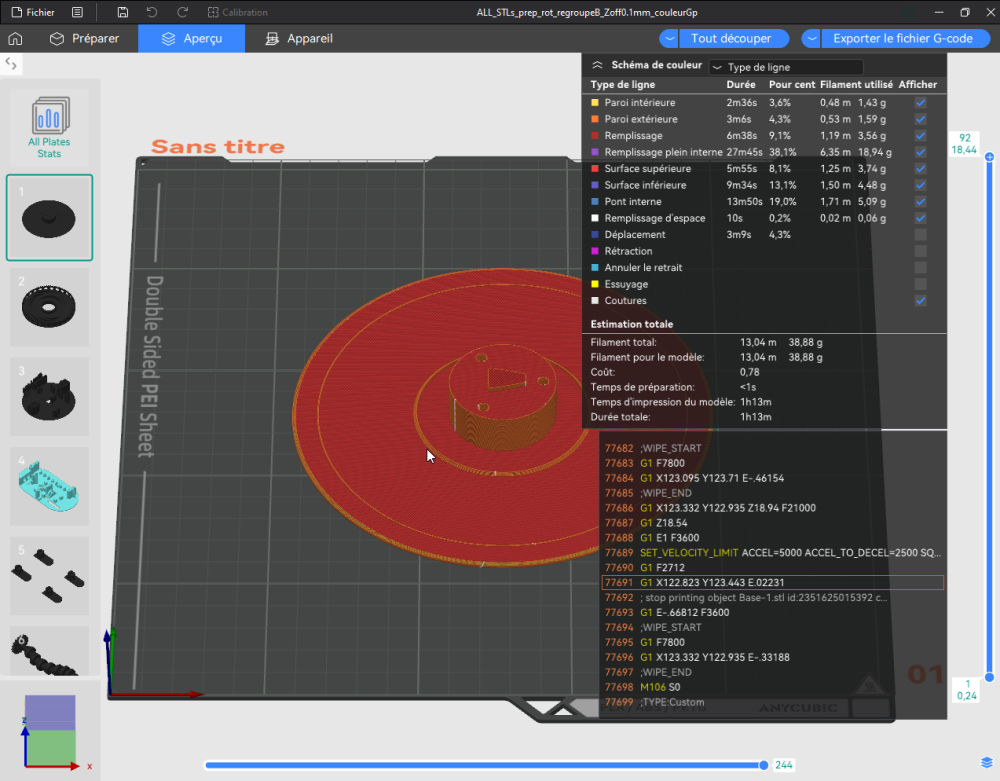
Task: Click the Durée column header
Action: point(740,85)
